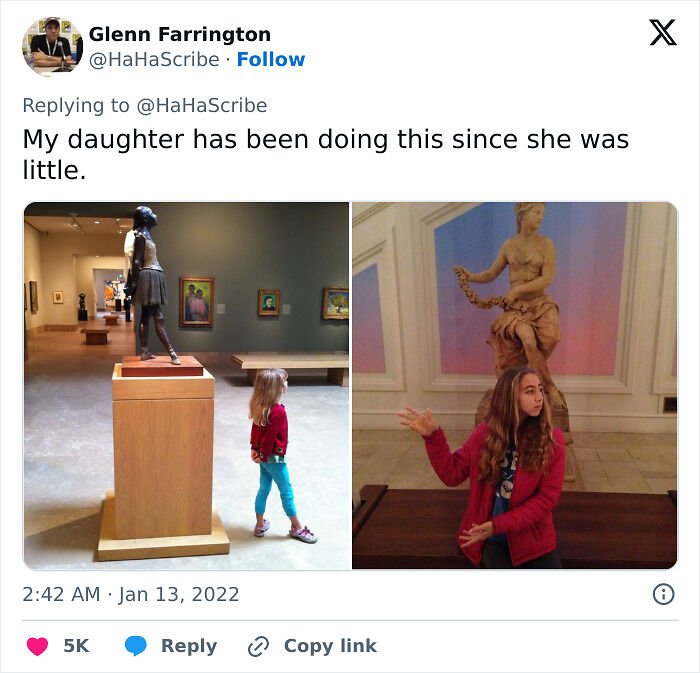Image resolution: width=700 pixels, height=673 pixels.
Task: Click the 5K likes count
Action: (x=76, y=646)
